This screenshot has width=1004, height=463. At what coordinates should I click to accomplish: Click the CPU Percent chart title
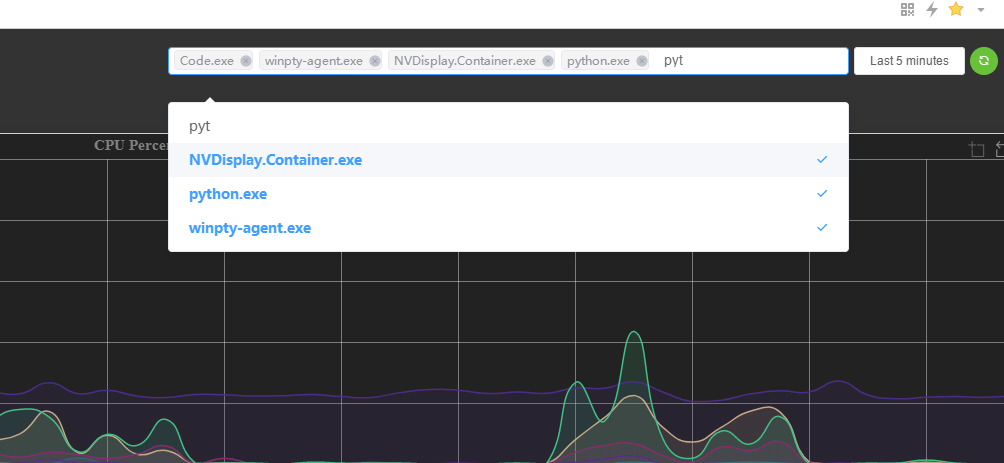[x=130, y=146]
